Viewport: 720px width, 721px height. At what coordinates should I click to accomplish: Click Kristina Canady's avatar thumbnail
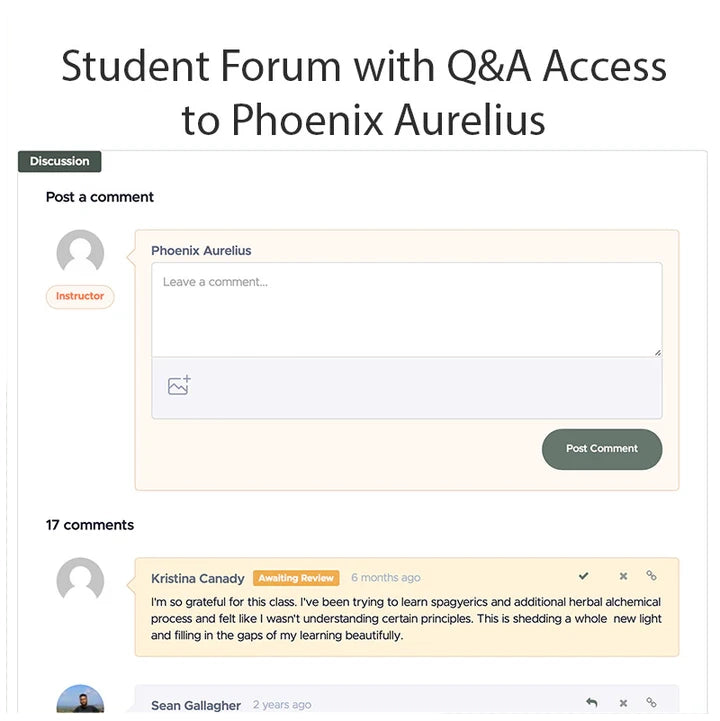(80, 581)
